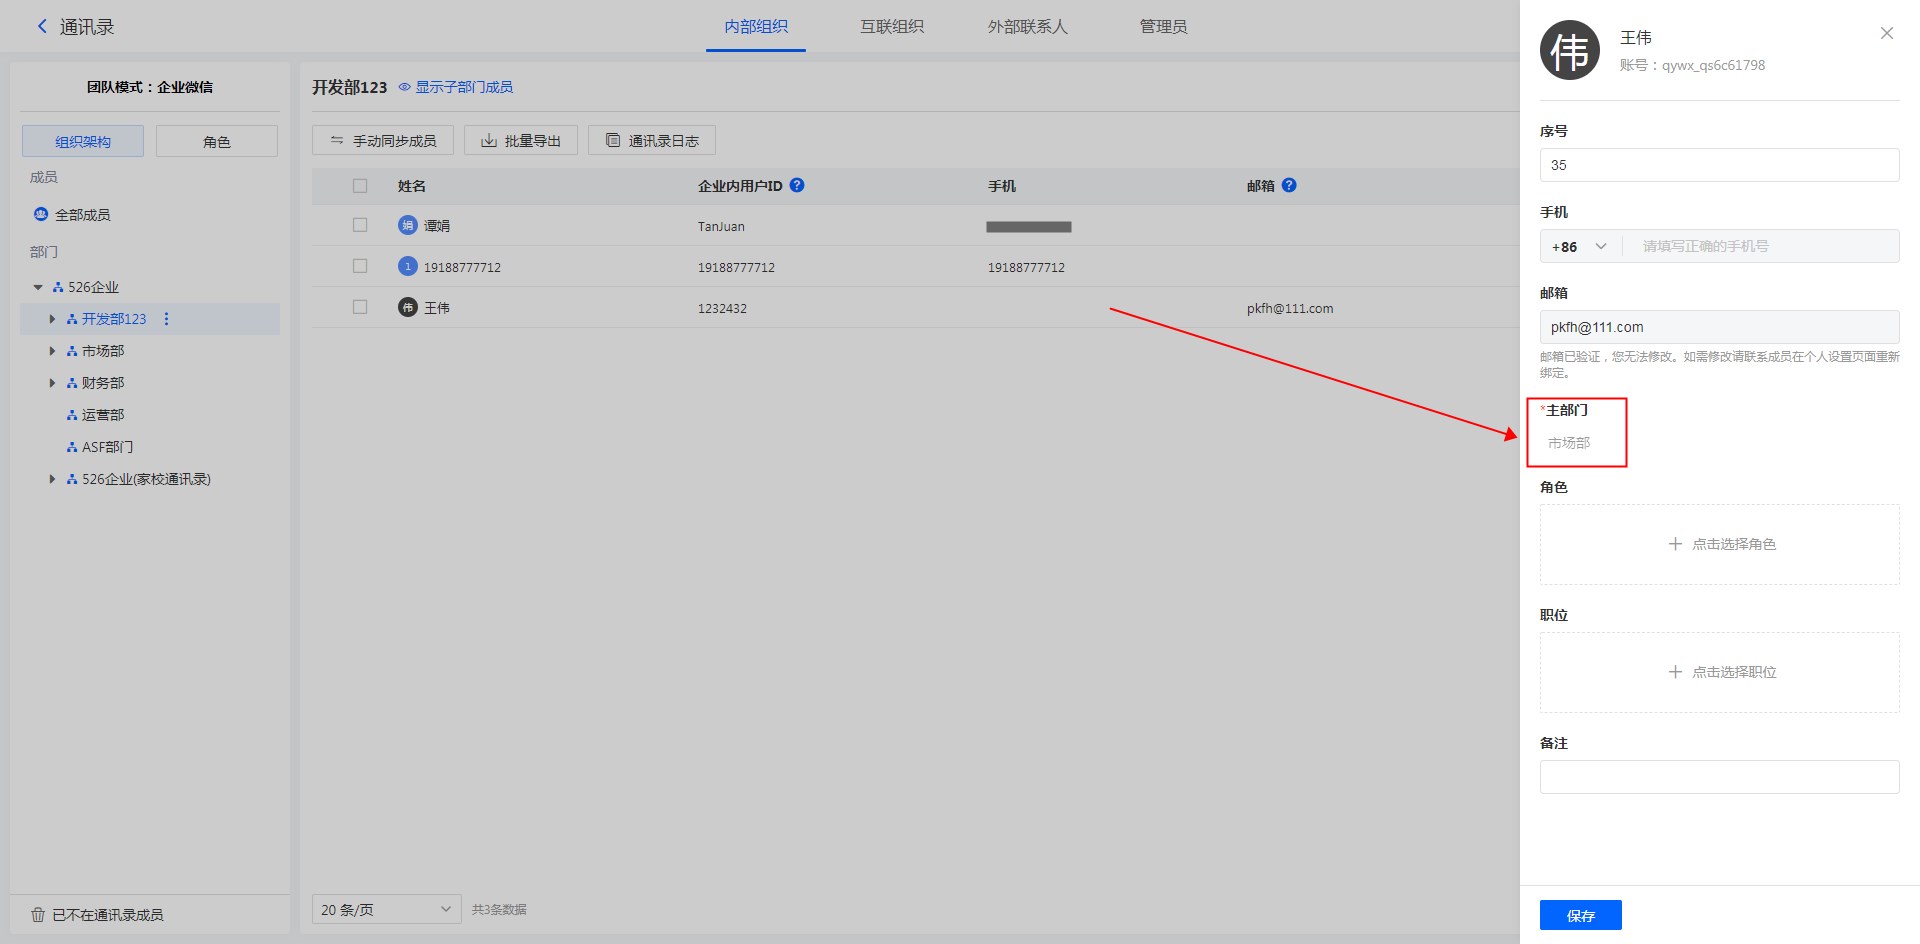Click the 全部成员 members icon

[41, 214]
